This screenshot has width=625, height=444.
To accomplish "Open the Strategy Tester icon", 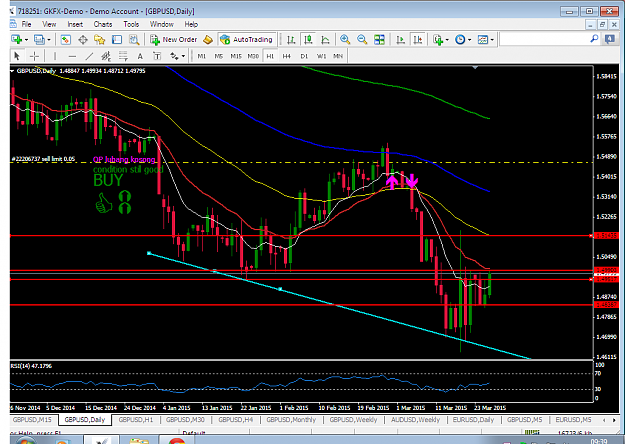I will 134,39.
